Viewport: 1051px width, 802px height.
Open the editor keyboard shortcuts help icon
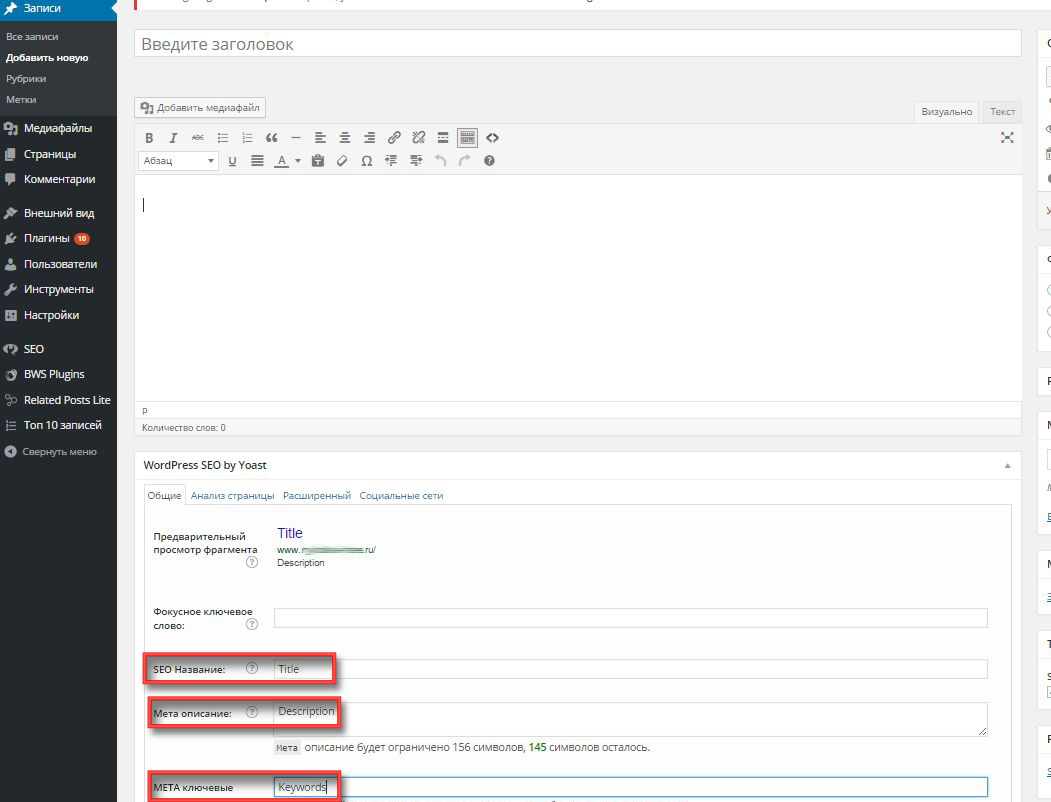click(x=489, y=161)
